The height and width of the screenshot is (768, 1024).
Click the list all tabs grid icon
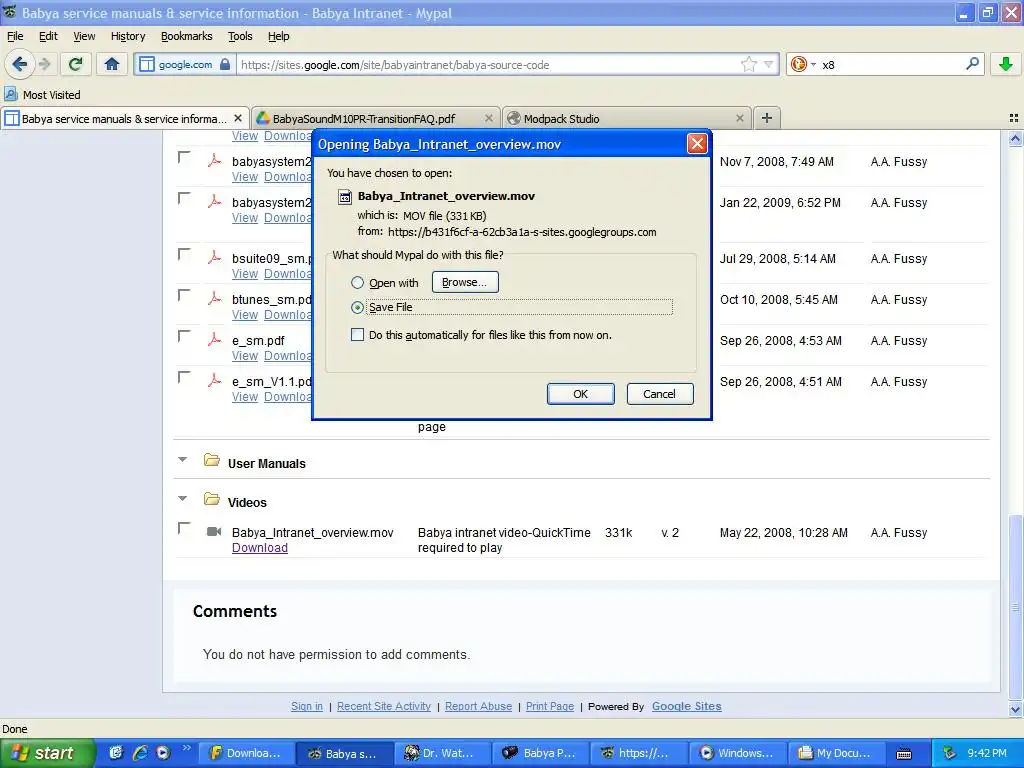click(x=1014, y=118)
